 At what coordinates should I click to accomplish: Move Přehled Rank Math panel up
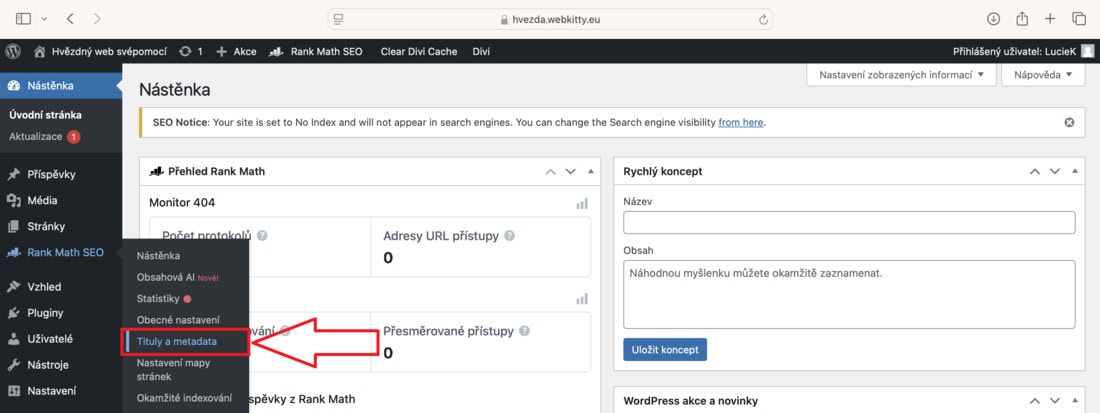[551, 171]
